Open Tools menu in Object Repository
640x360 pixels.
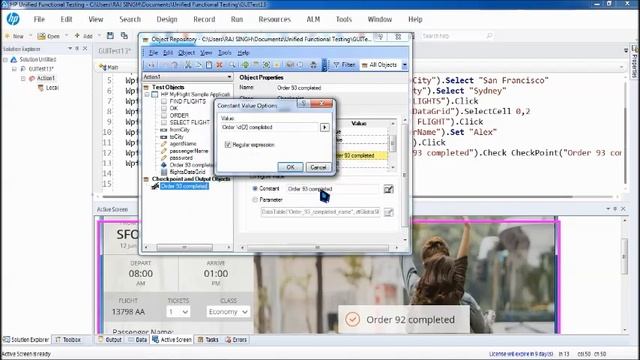[224, 53]
